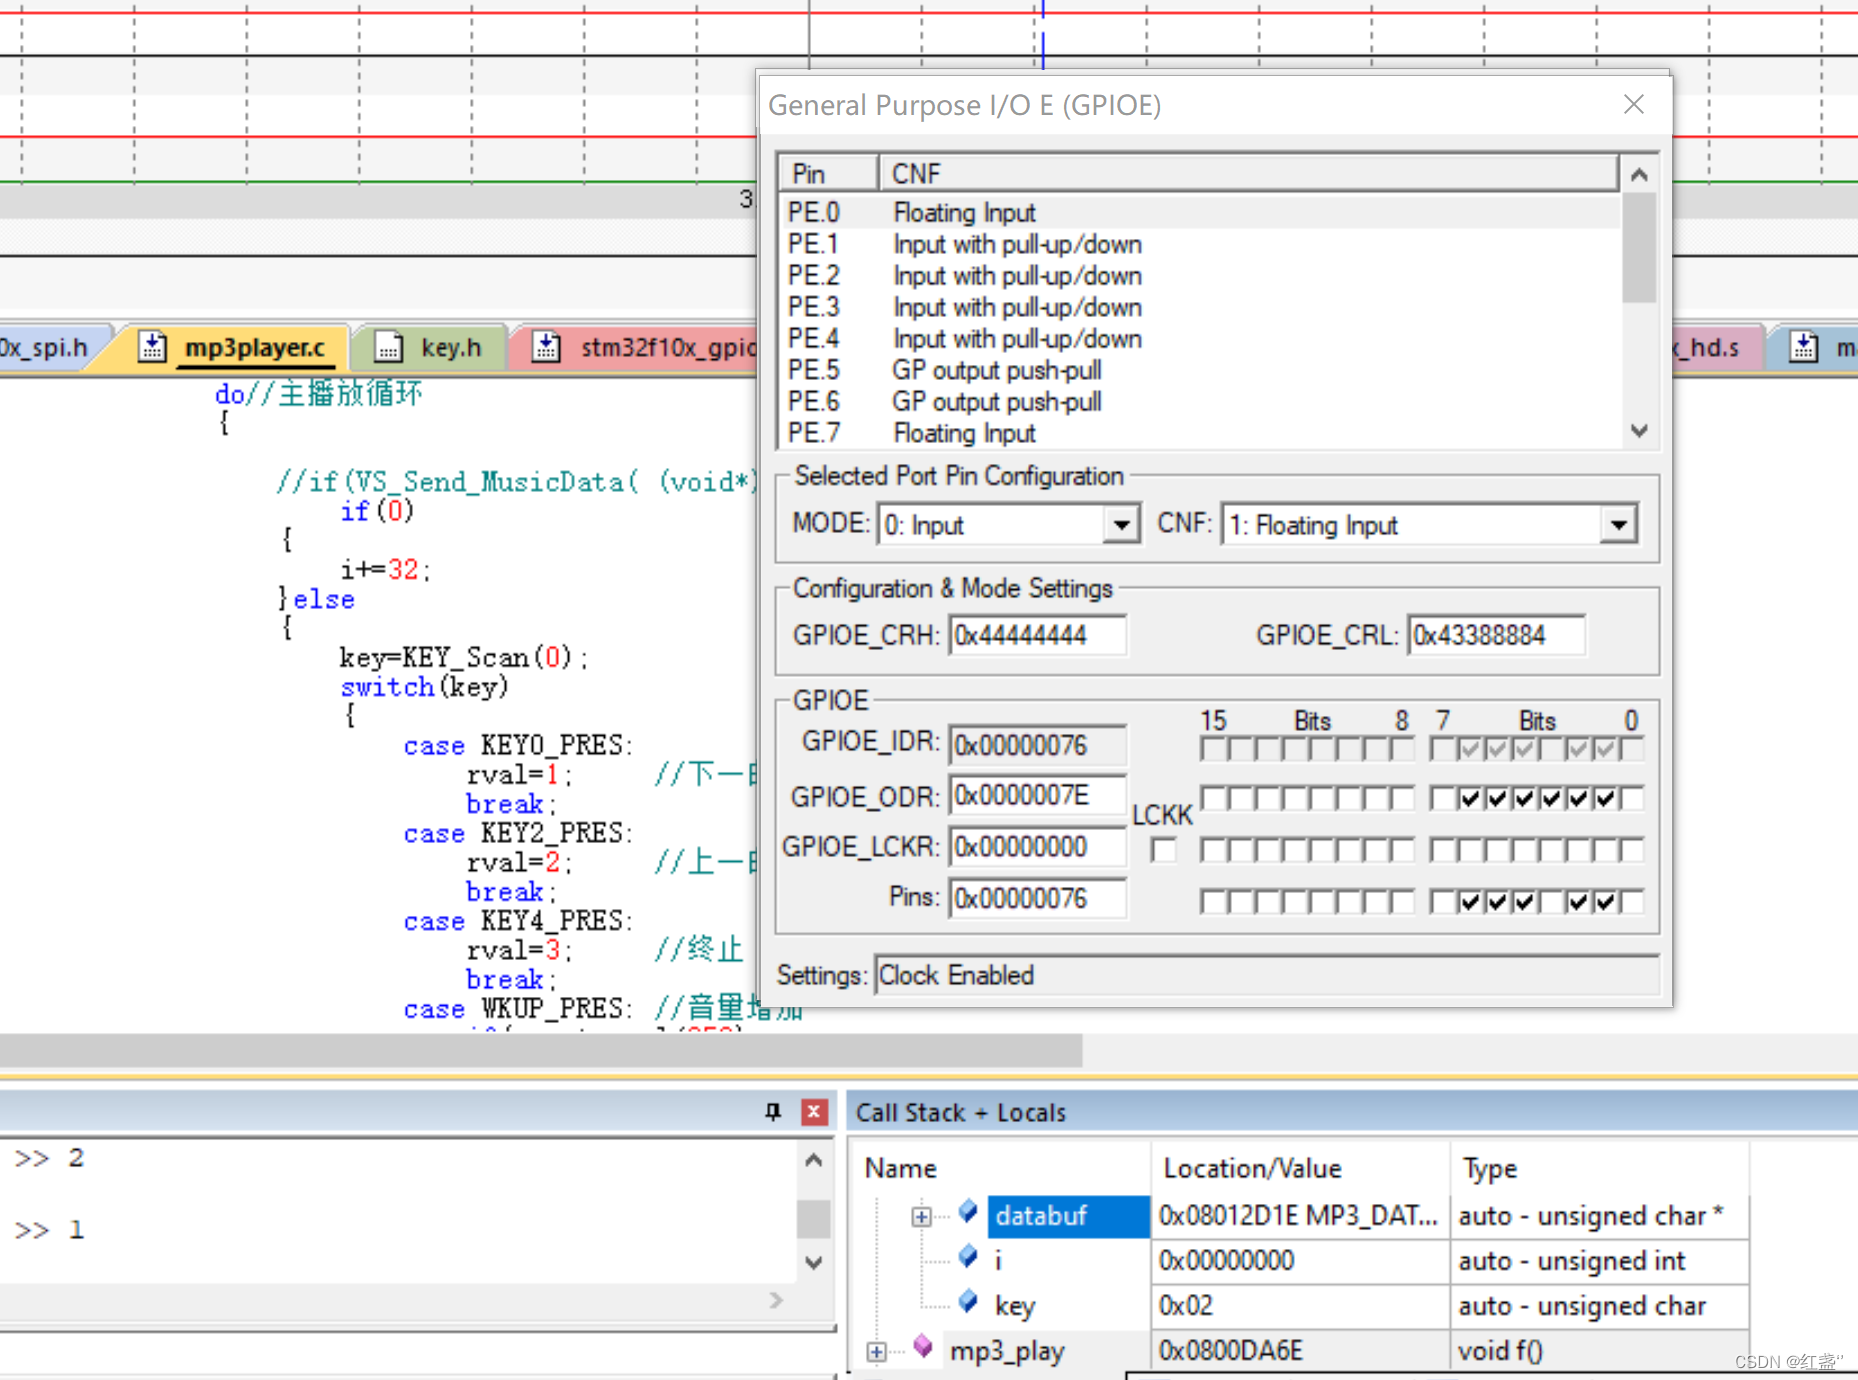Viewport: 1858px width, 1380px height.
Task: Click the mp3_play function diamond icon
Action: pyautogui.click(x=922, y=1347)
